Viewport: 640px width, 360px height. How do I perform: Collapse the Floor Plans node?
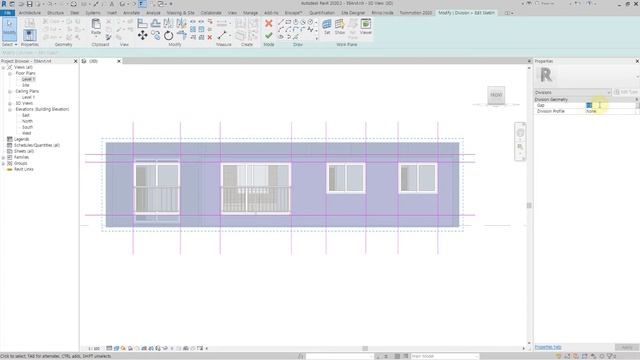click(x=10, y=73)
